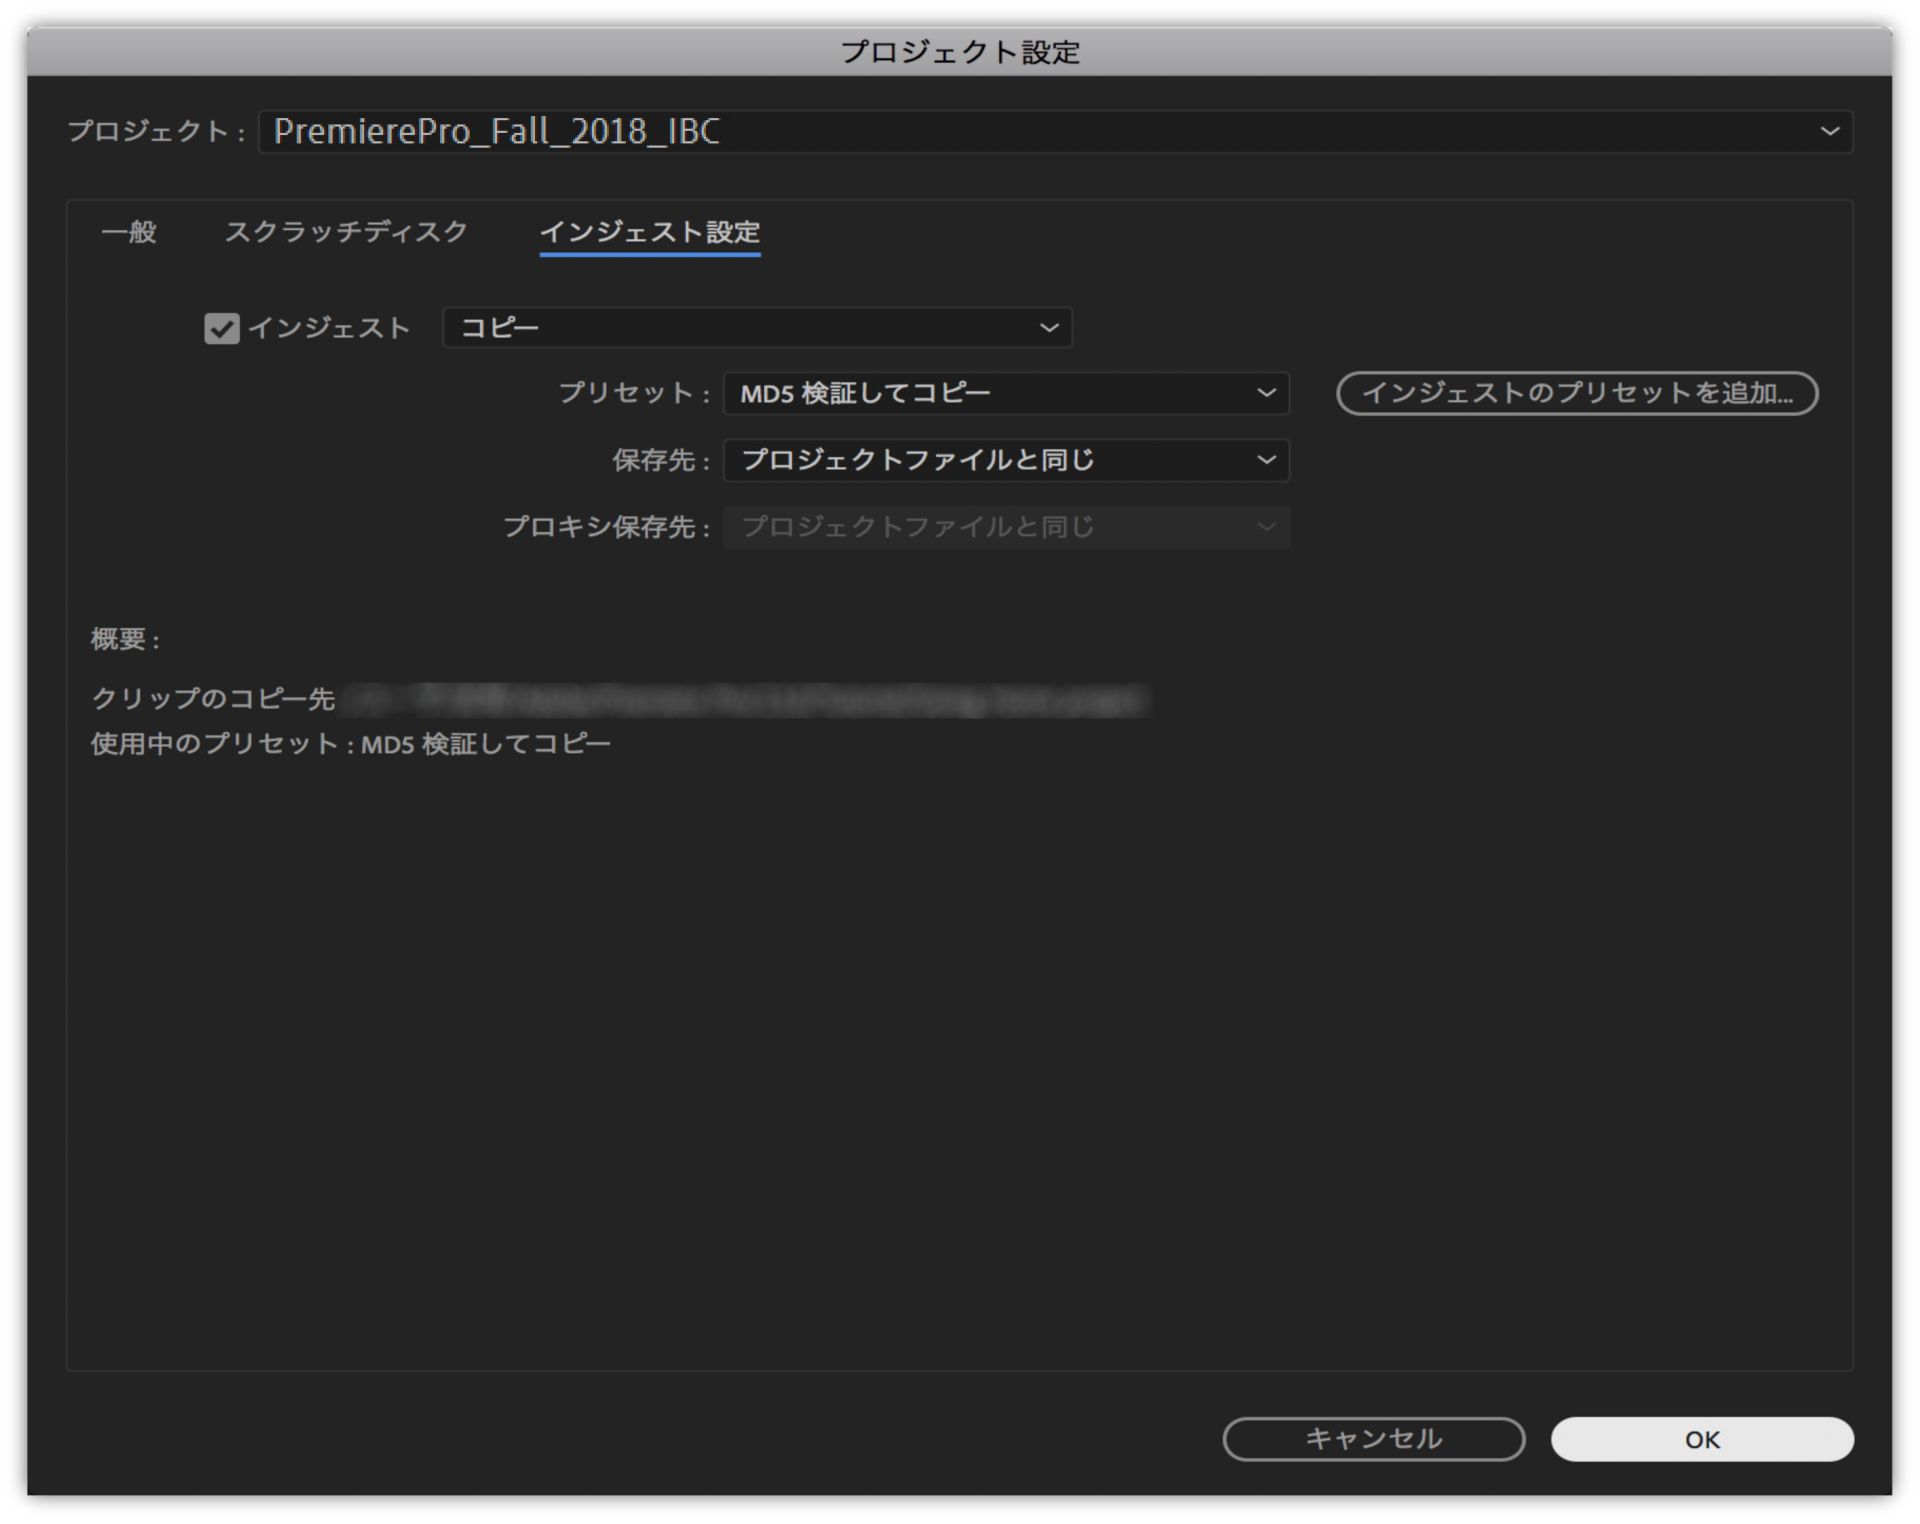Dismiss the dialog with キャンセル
Screen dimensions: 1920x1524
click(x=1373, y=1440)
